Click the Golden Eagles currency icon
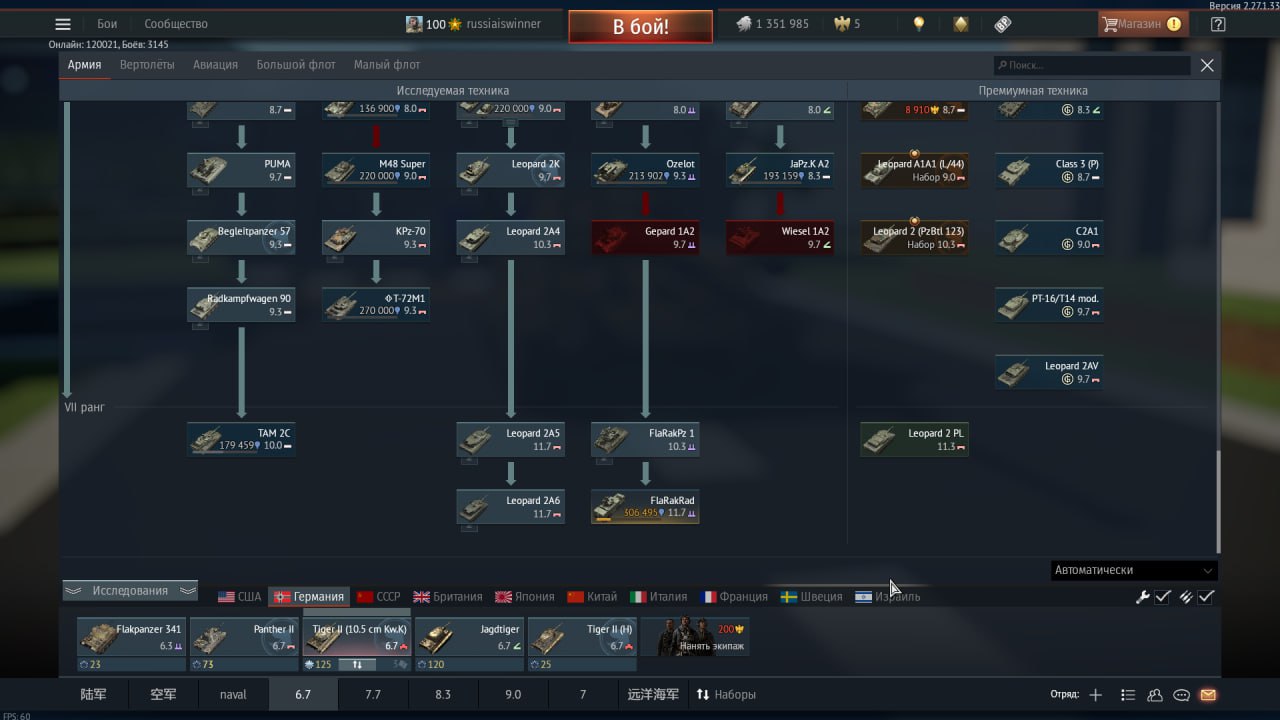Image resolution: width=1280 pixels, height=720 pixels. point(841,24)
